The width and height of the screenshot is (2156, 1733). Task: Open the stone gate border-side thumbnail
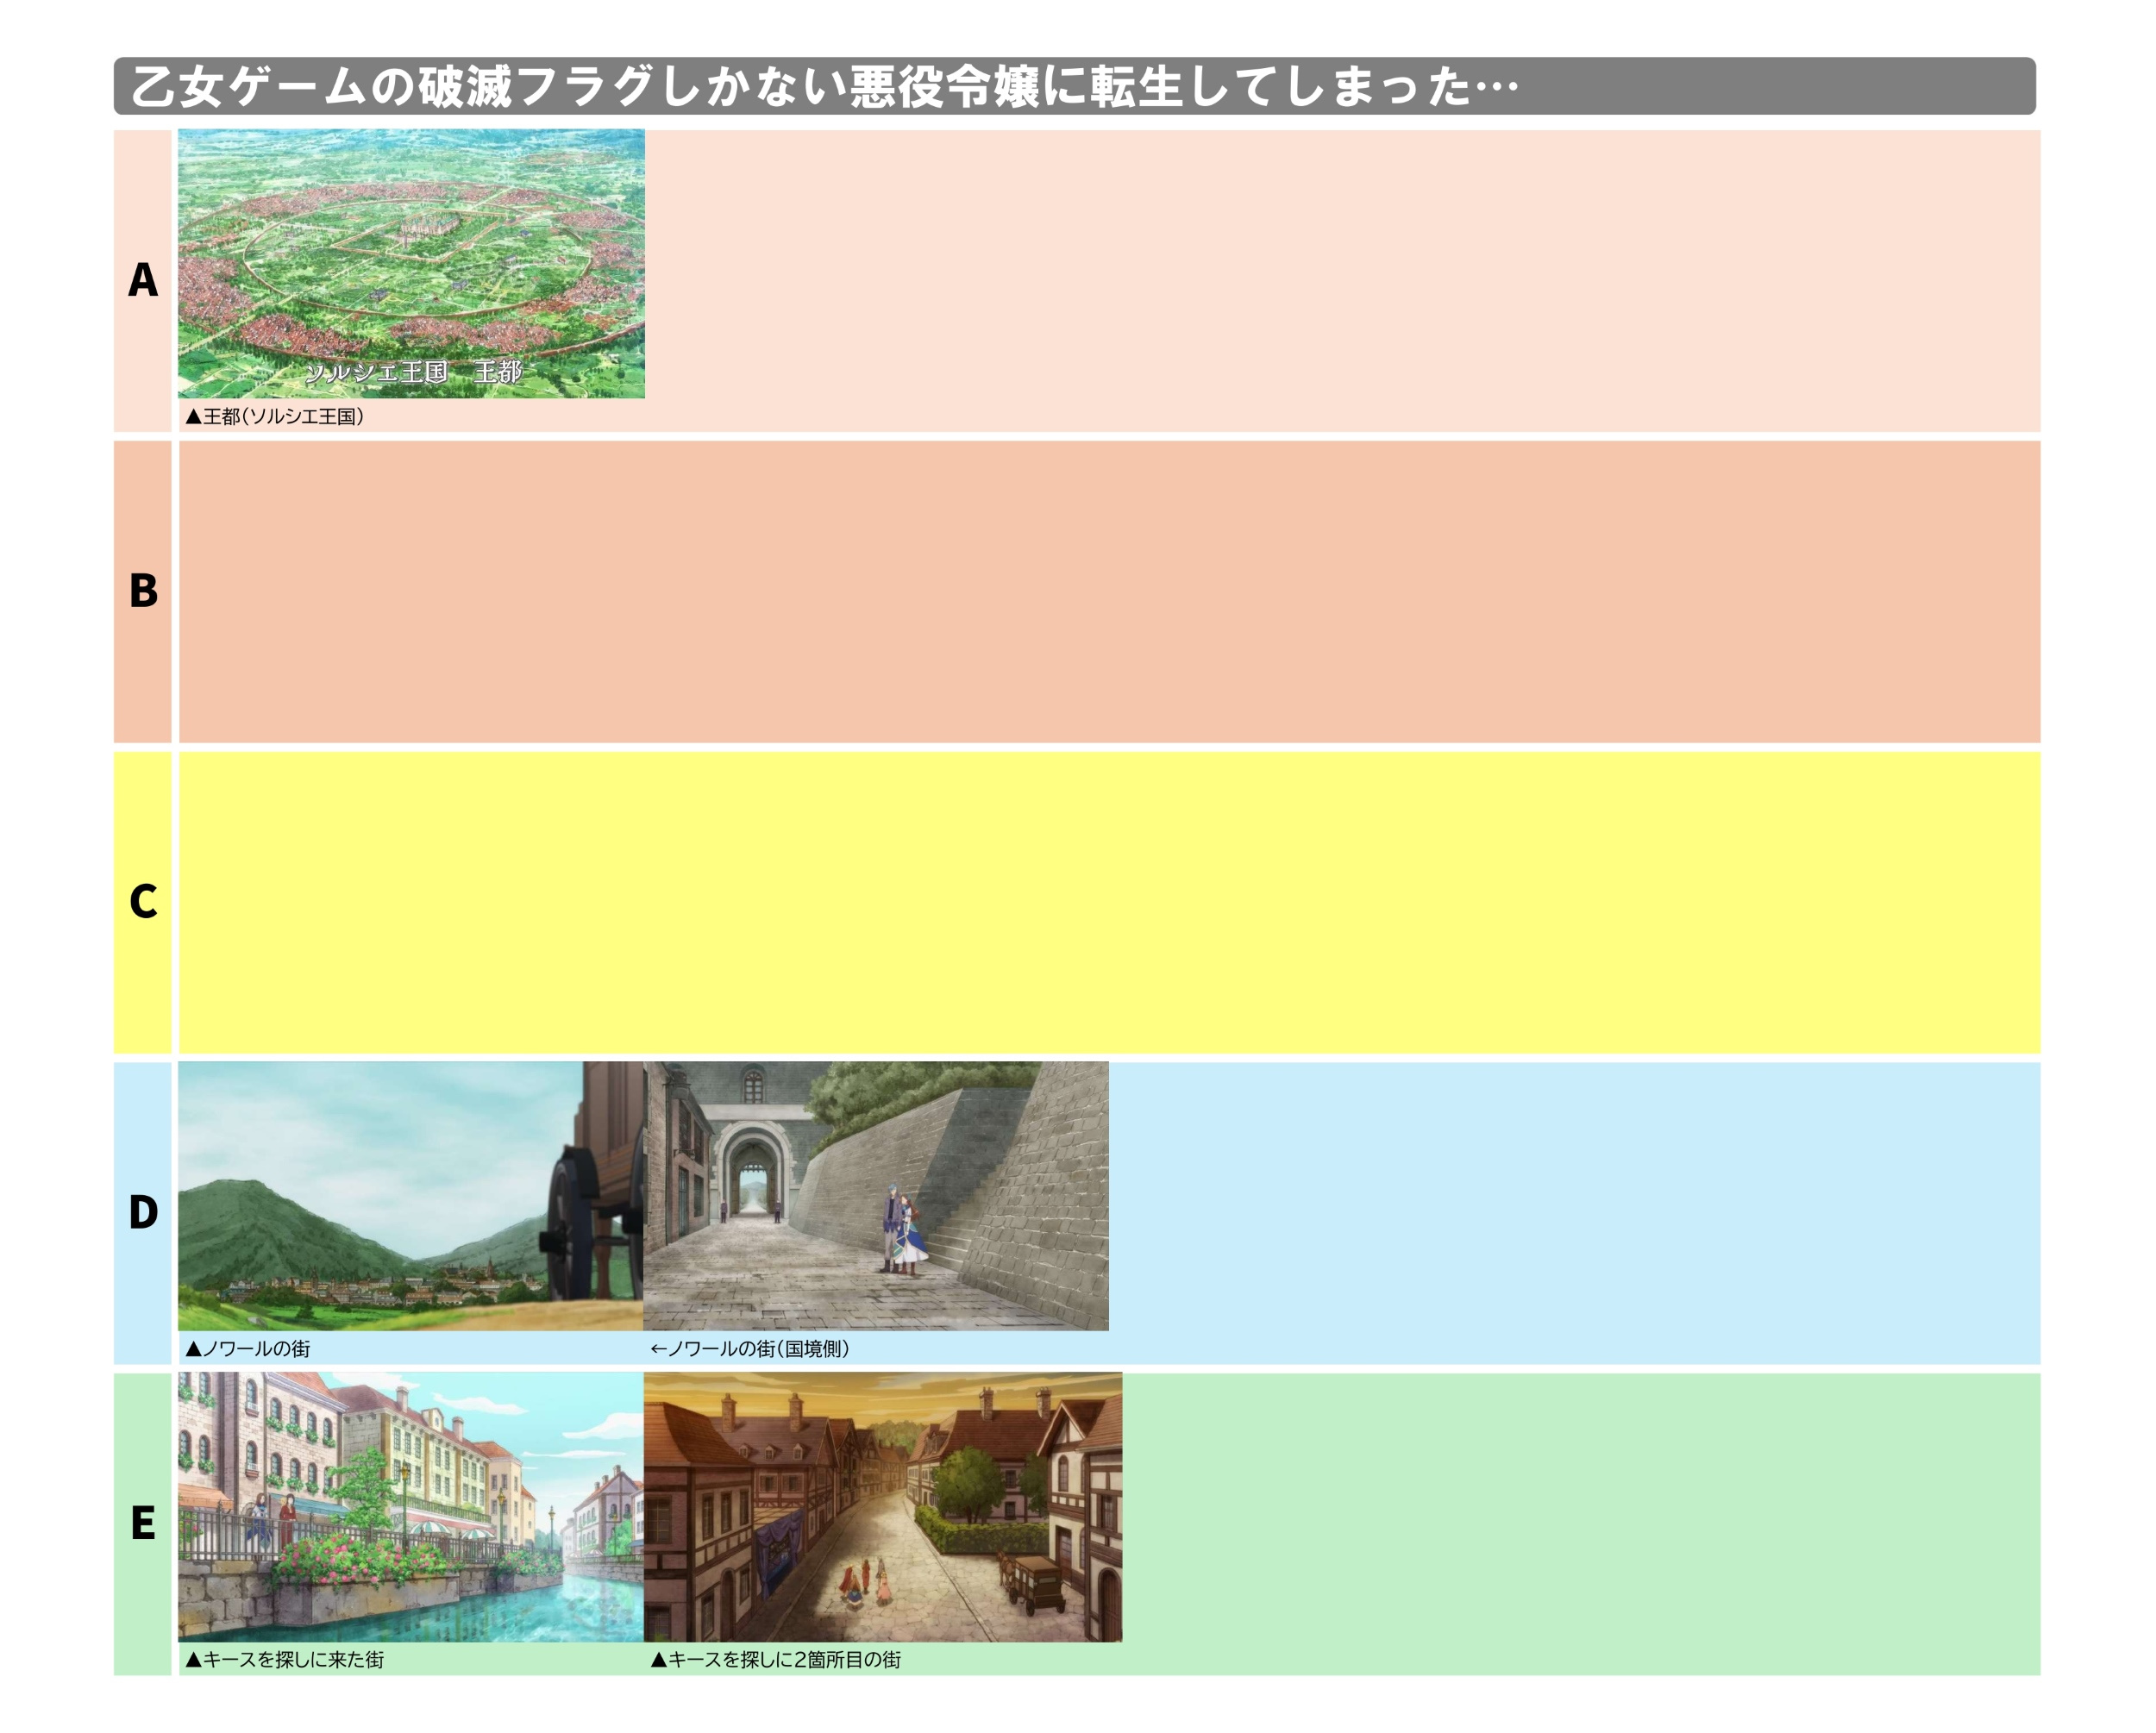pyautogui.click(x=876, y=1196)
